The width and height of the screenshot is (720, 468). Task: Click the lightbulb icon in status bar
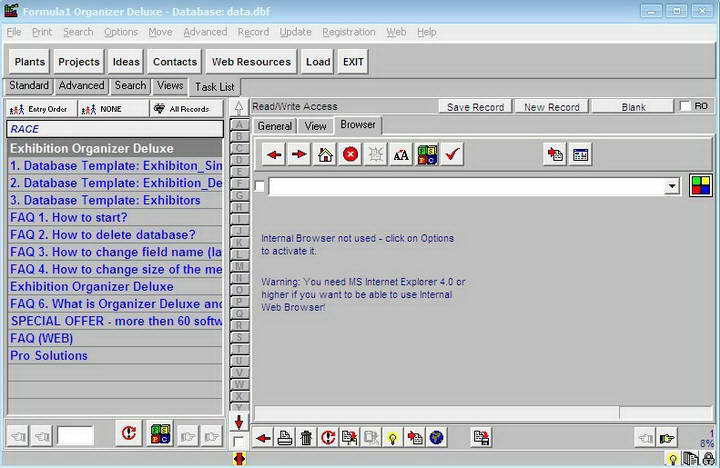(x=672, y=458)
